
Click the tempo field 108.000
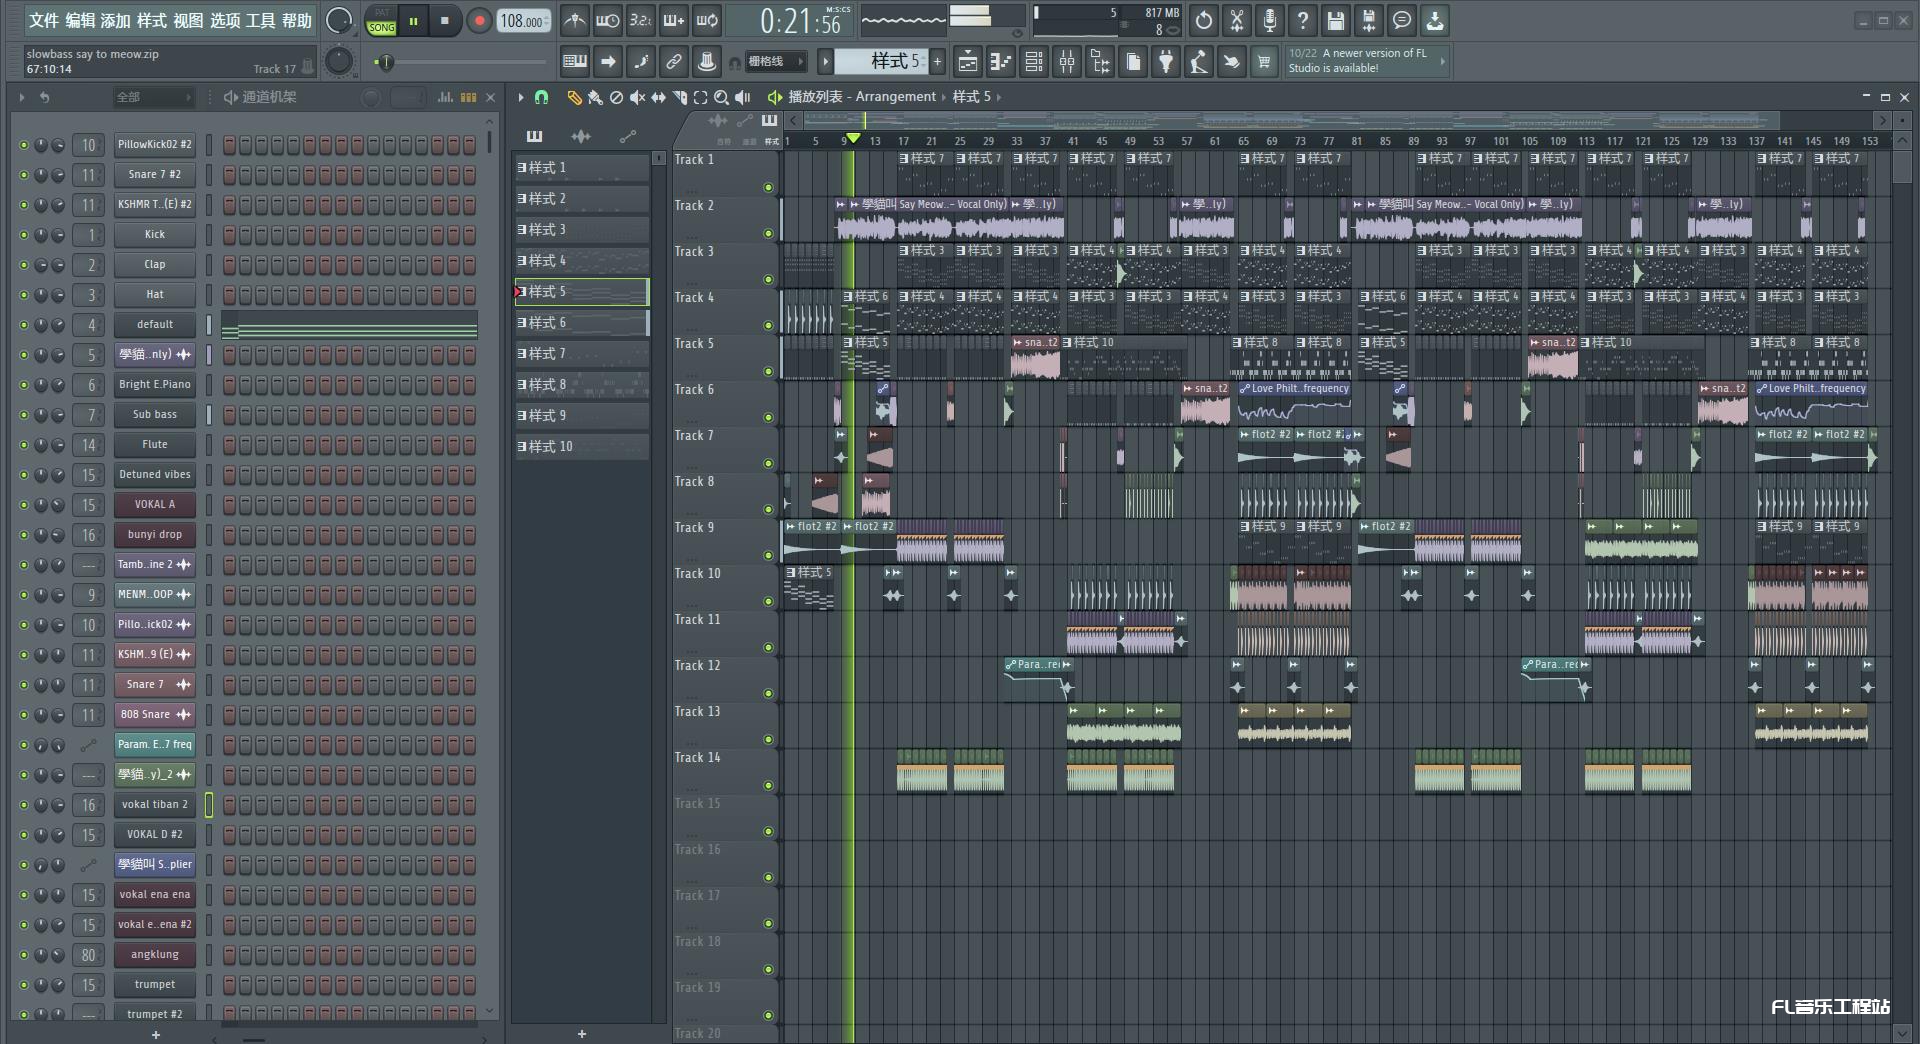click(524, 20)
